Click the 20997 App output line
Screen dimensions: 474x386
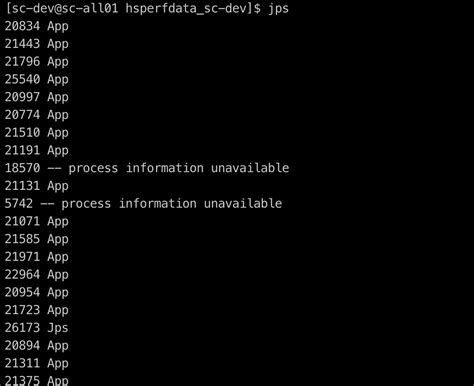(x=37, y=97)
